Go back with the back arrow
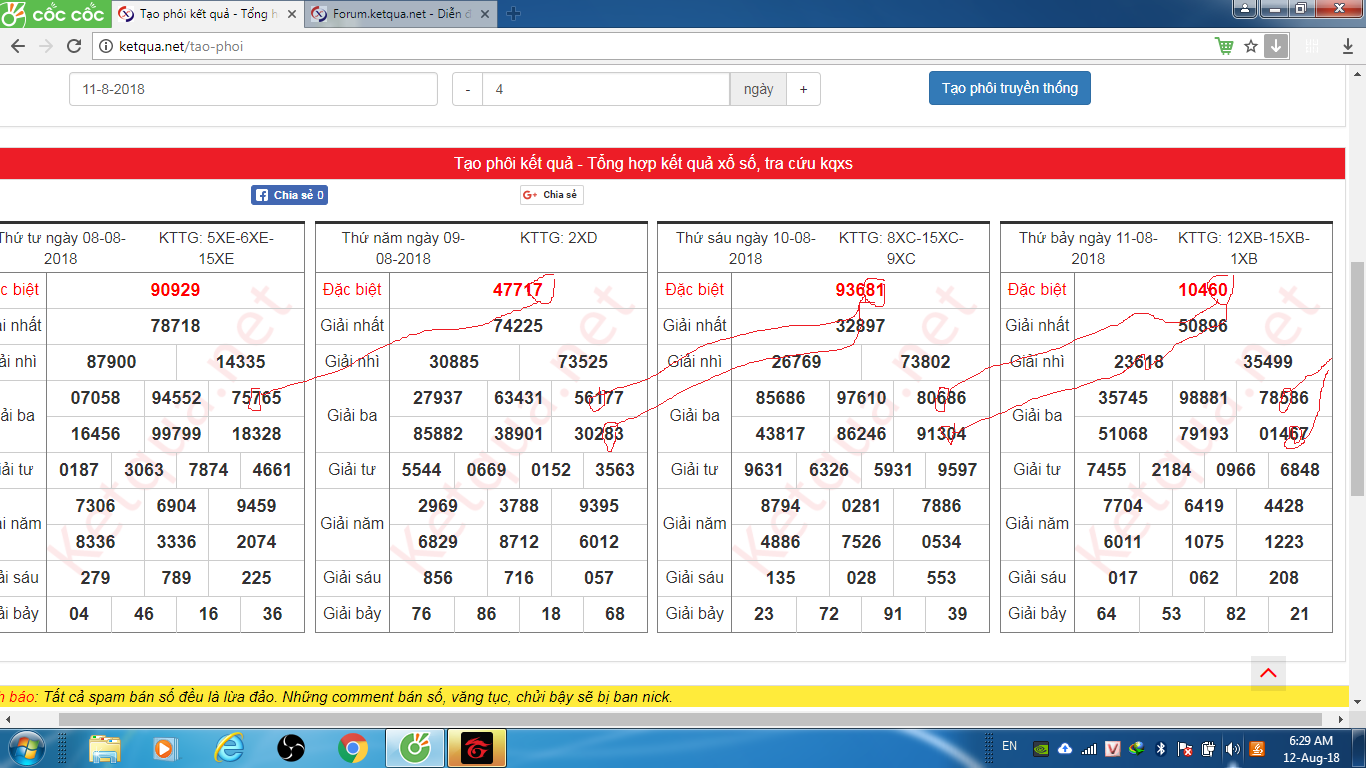The height and width of the screenshot is (768, 1366). [x=18, y=46]
